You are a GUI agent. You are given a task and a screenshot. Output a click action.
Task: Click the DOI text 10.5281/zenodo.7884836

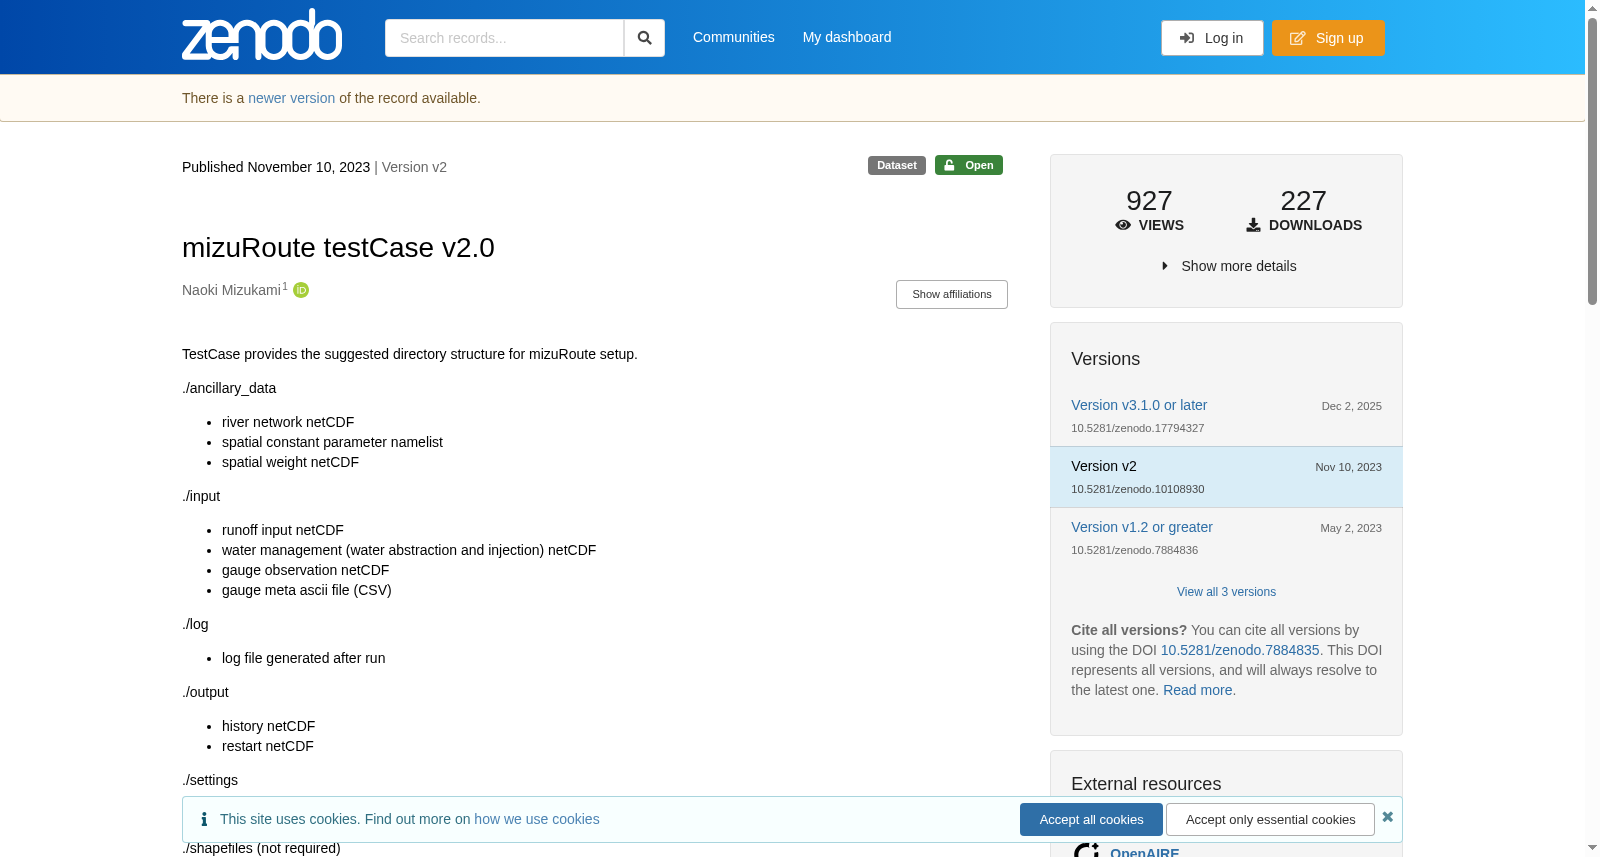tap(1134, 550)
